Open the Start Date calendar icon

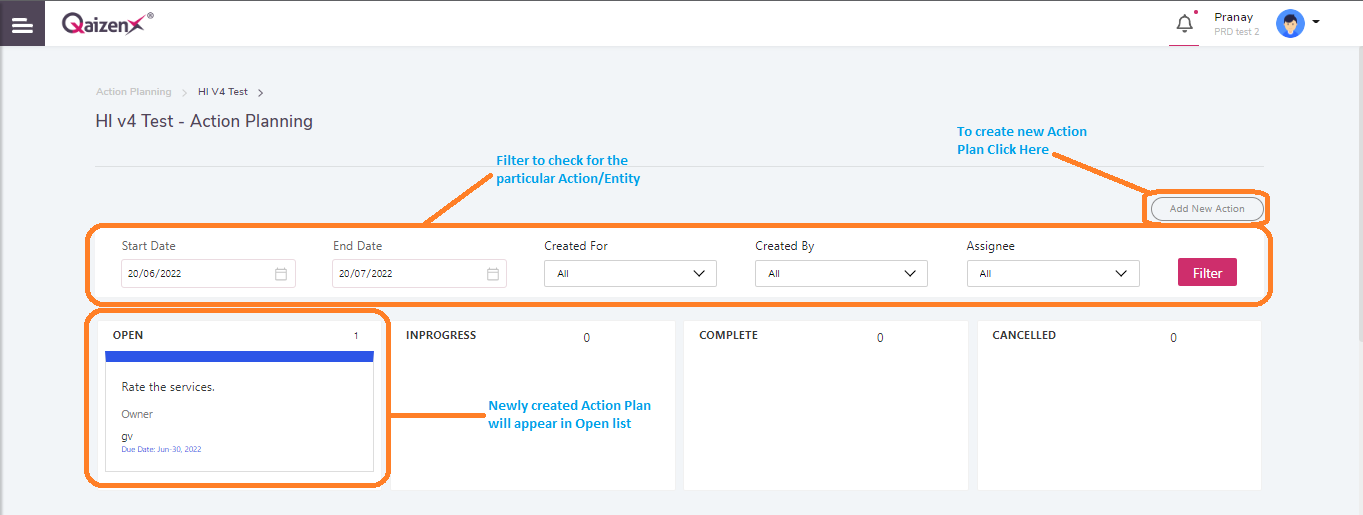(281, 274)
